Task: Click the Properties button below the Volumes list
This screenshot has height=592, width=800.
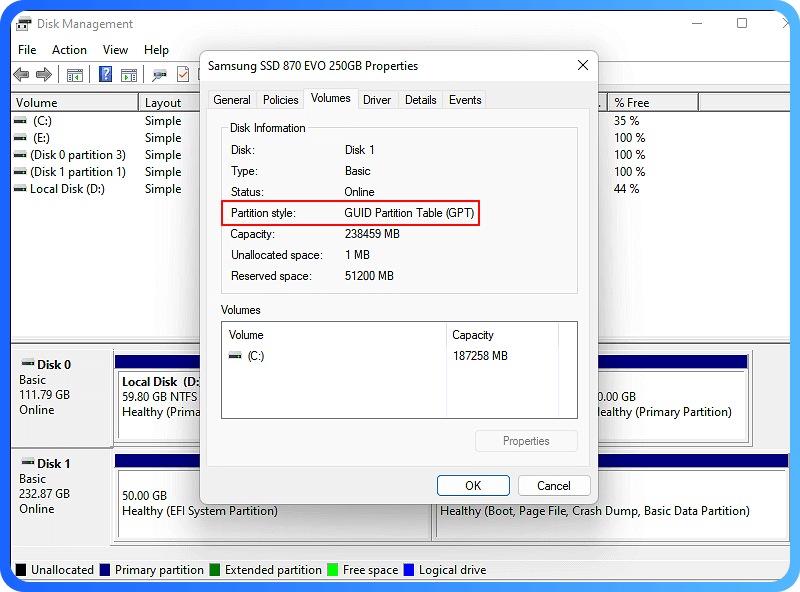Action: tap(526, 441)
